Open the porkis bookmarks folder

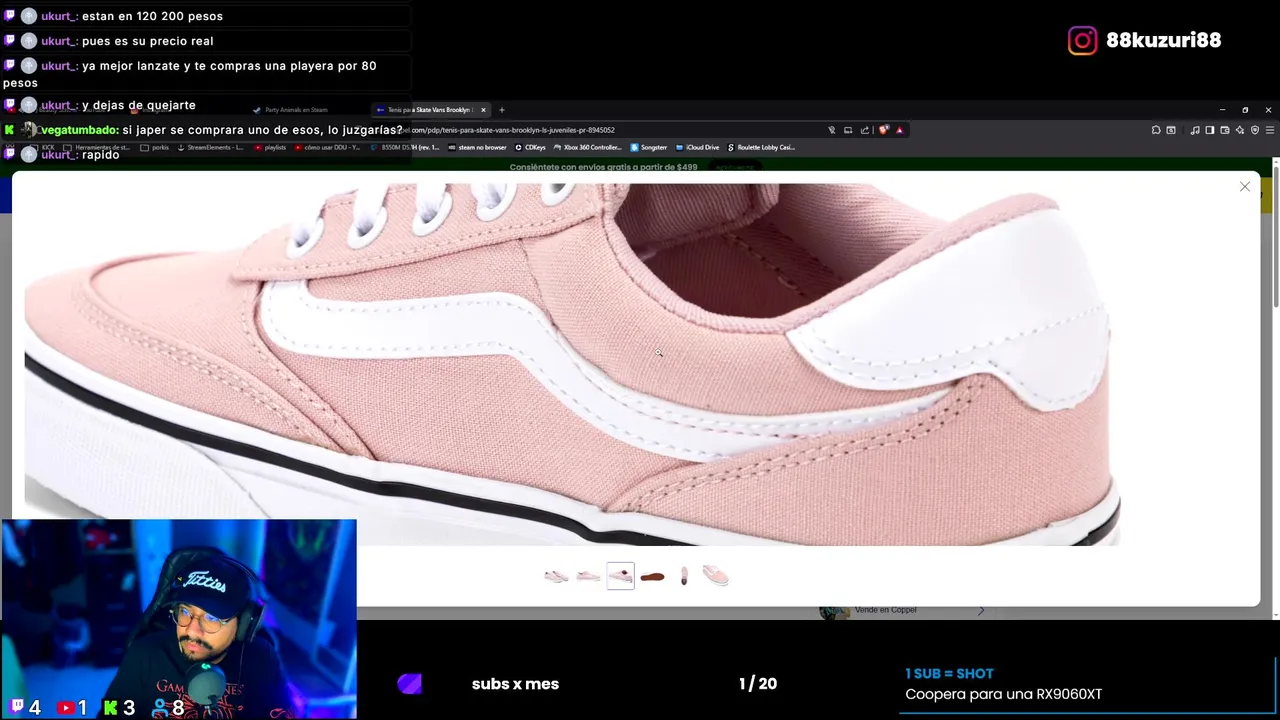click(154, 148)
